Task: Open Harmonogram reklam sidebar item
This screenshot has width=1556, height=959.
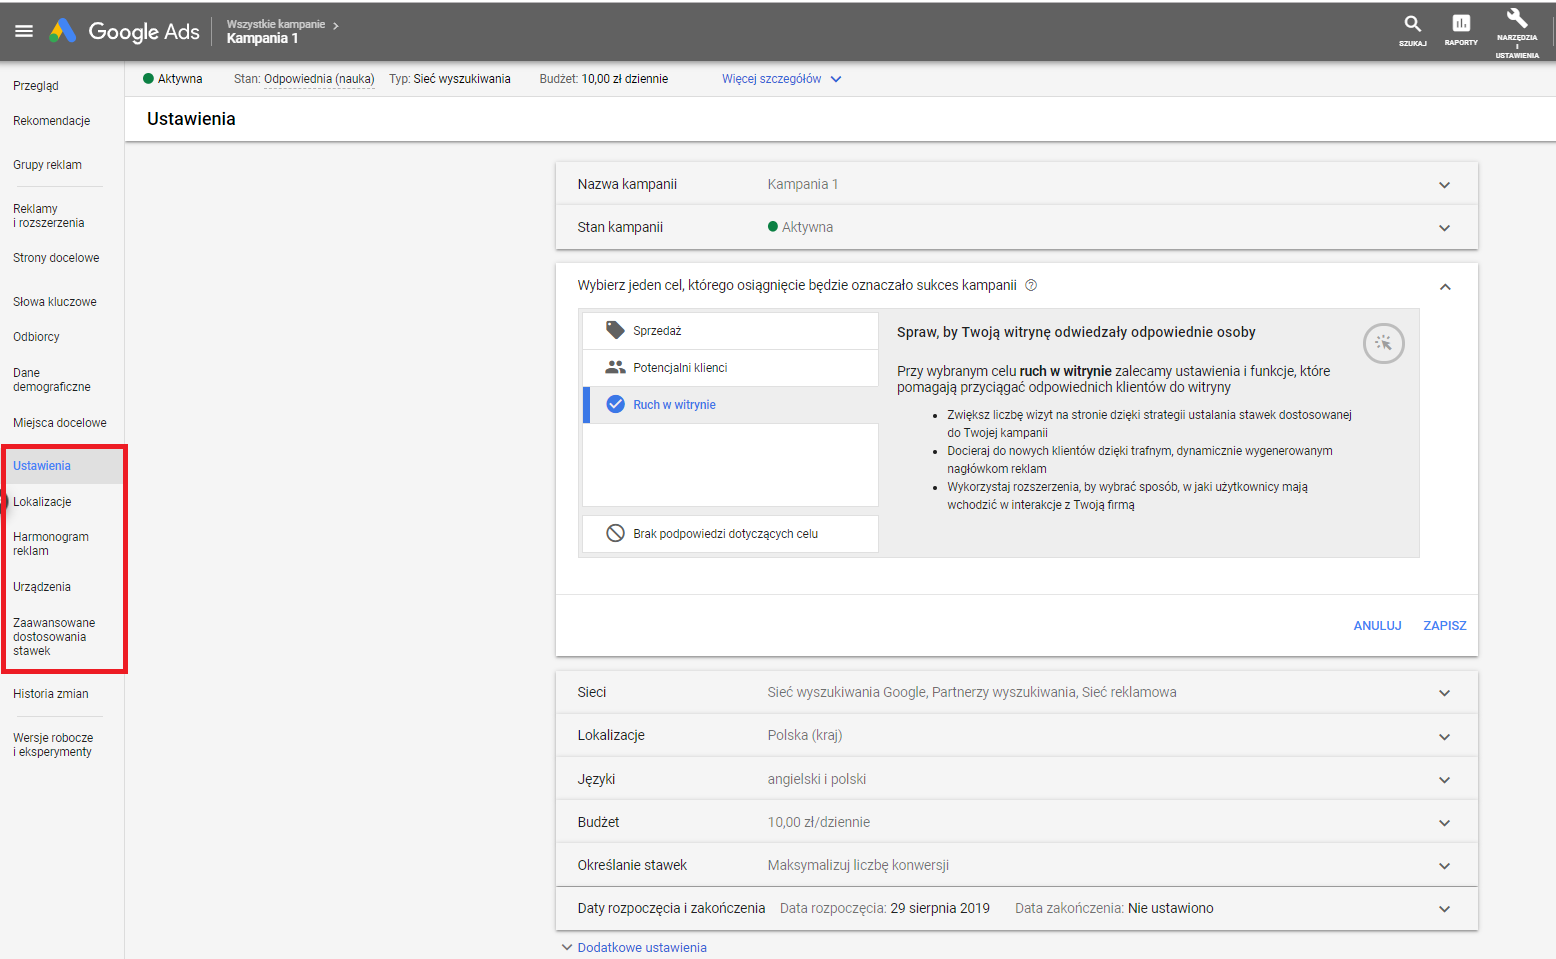Action: click(51, 544)
